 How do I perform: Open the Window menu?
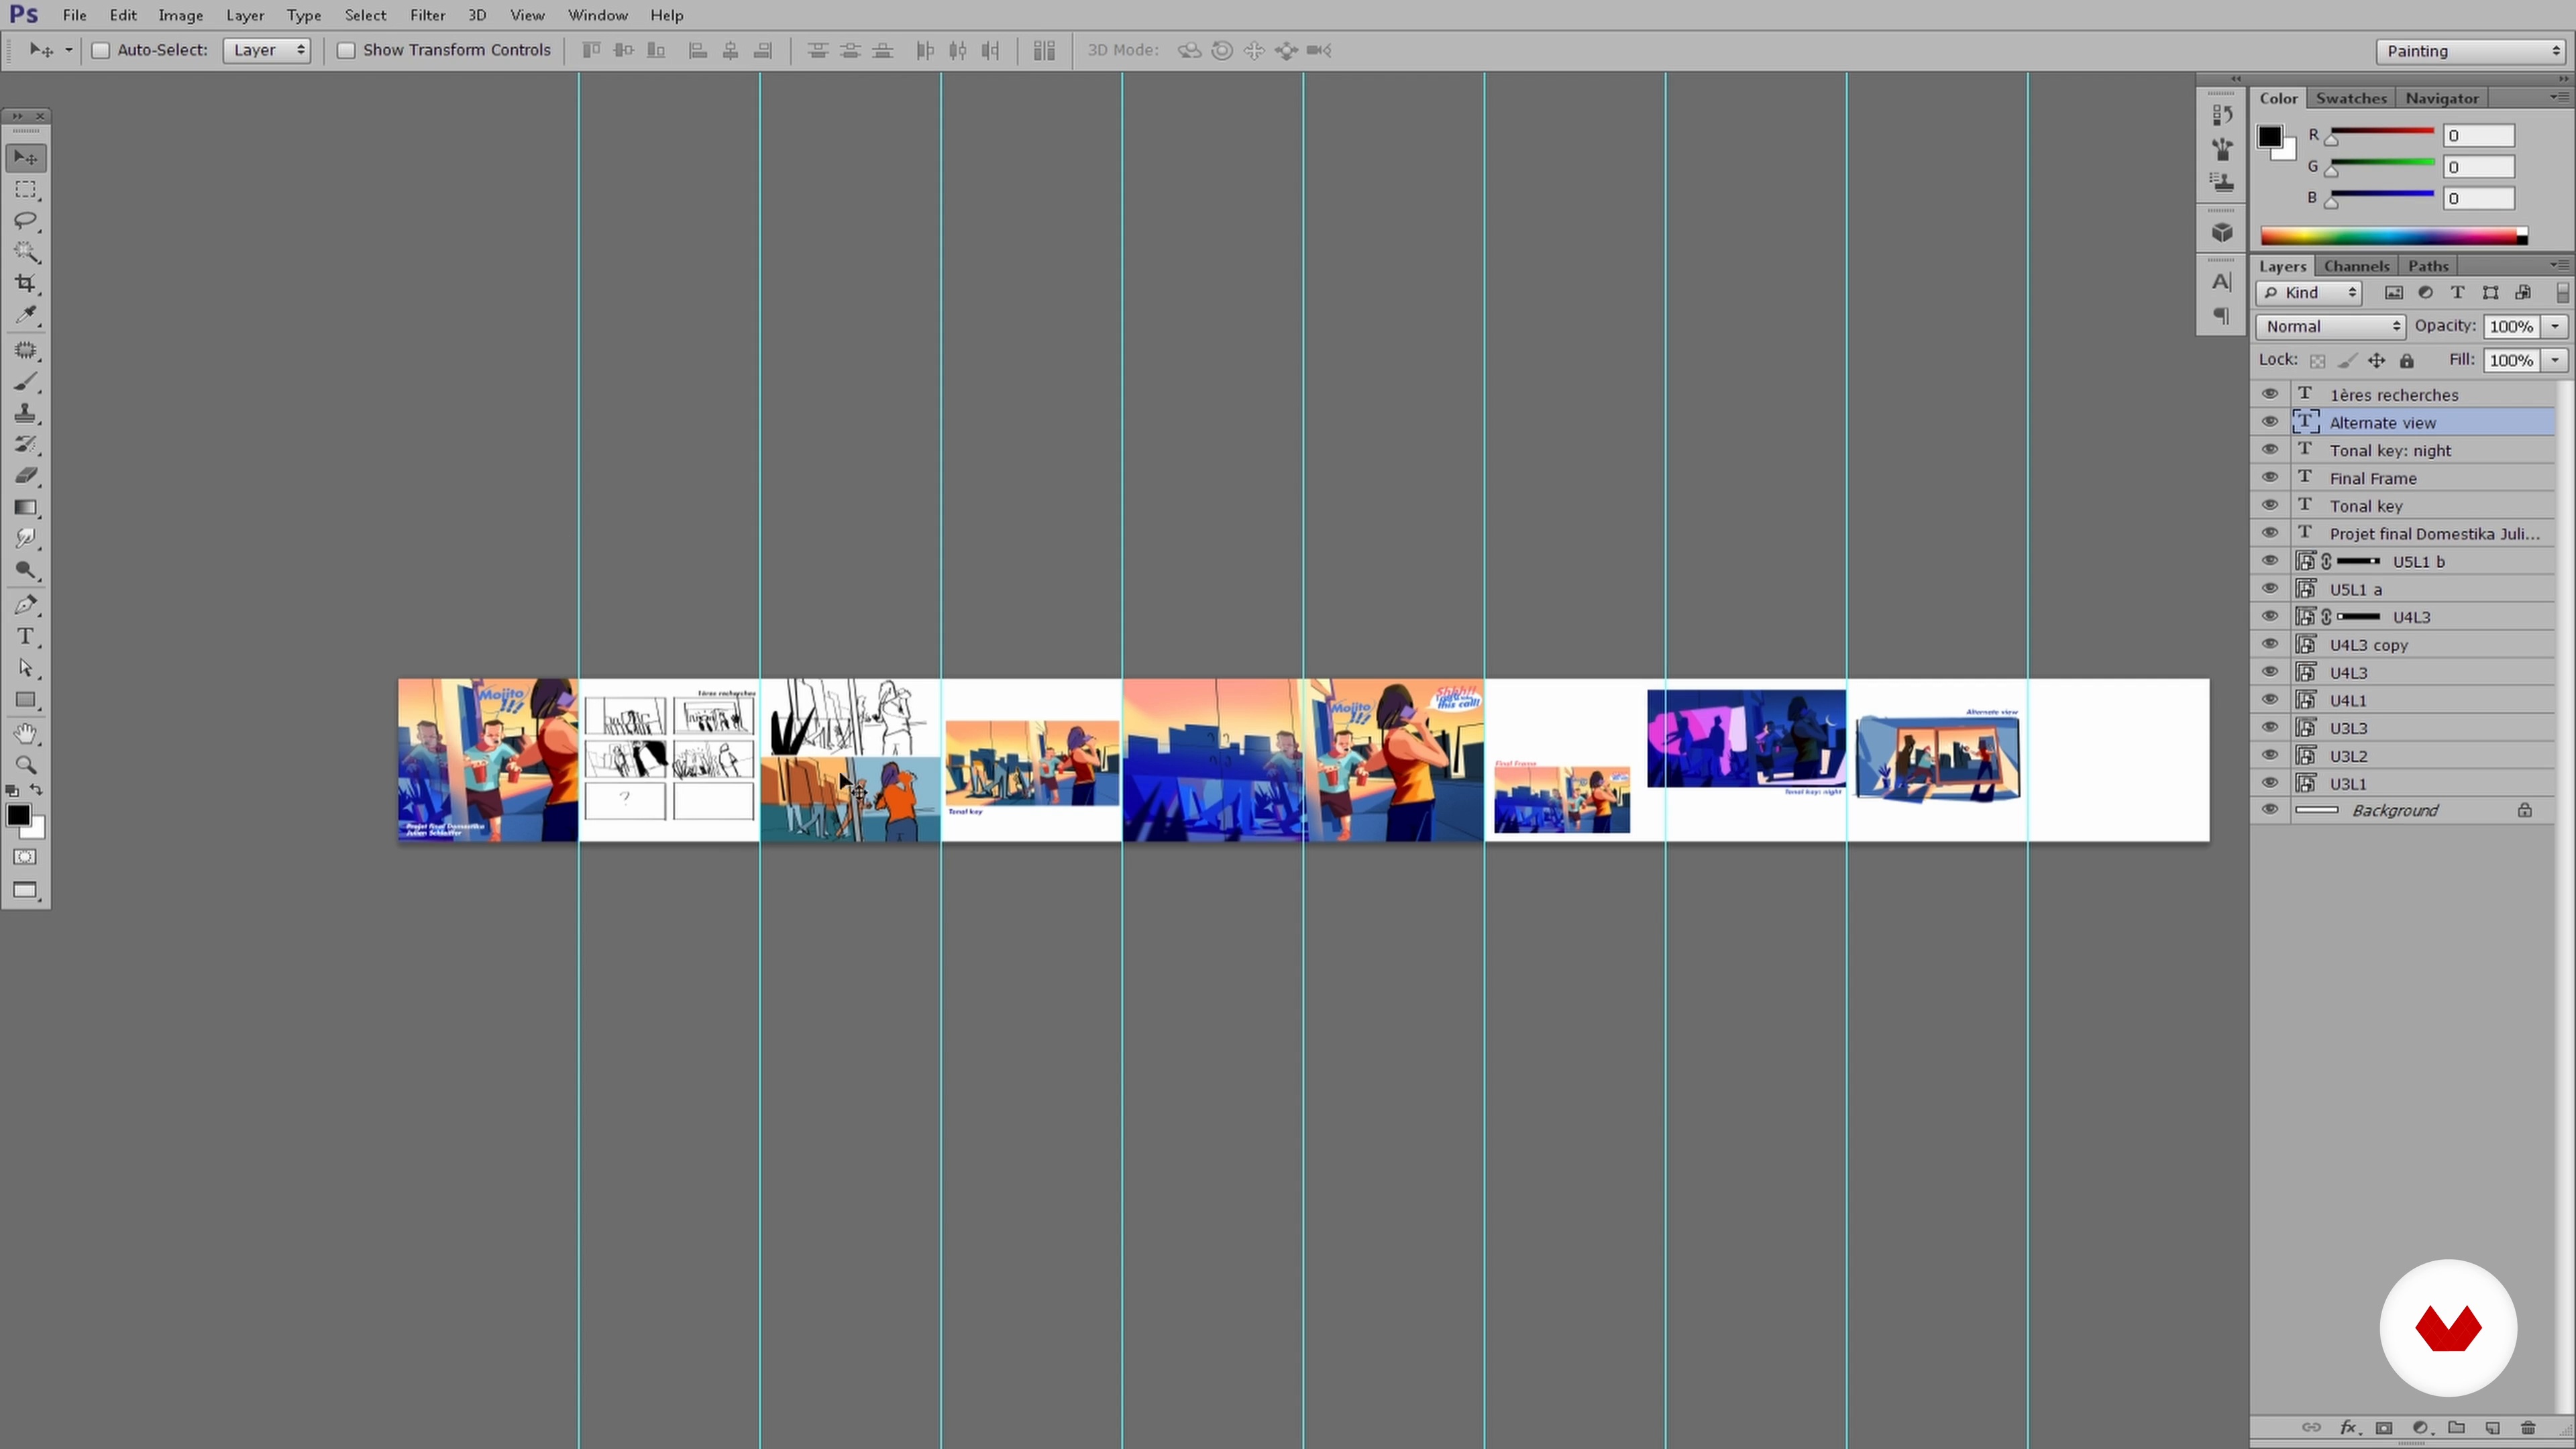coord(597,15)
